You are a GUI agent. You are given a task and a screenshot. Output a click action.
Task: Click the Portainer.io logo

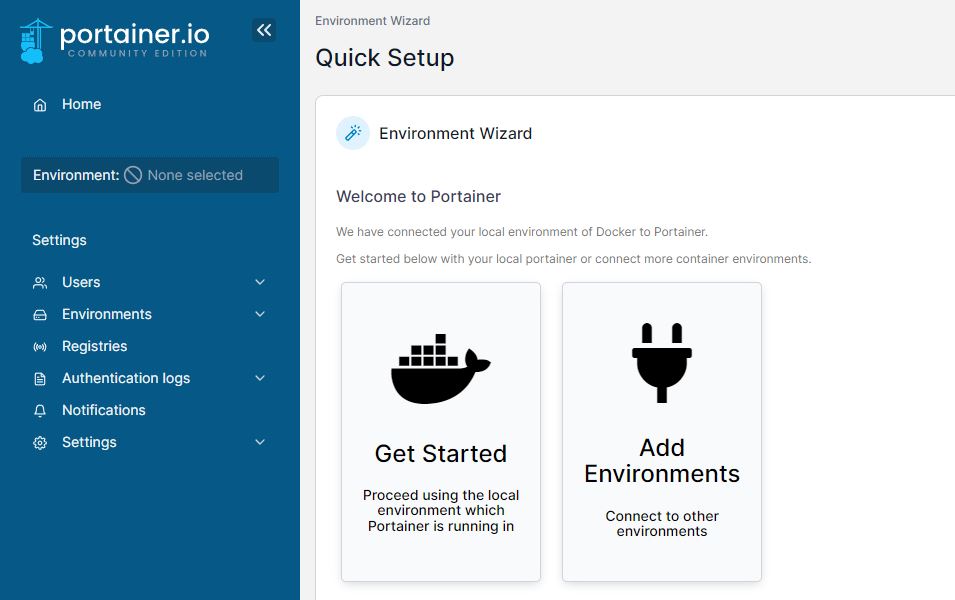(x=114, y=38)
